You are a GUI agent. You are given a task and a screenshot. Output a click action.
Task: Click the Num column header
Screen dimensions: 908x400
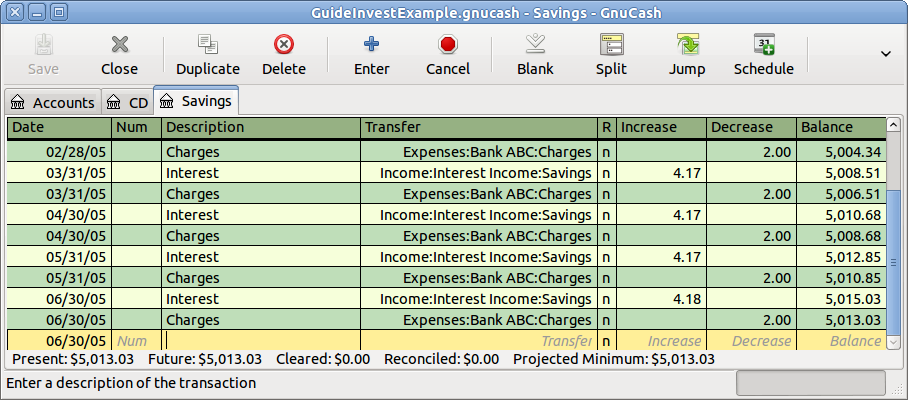(137, 127)
